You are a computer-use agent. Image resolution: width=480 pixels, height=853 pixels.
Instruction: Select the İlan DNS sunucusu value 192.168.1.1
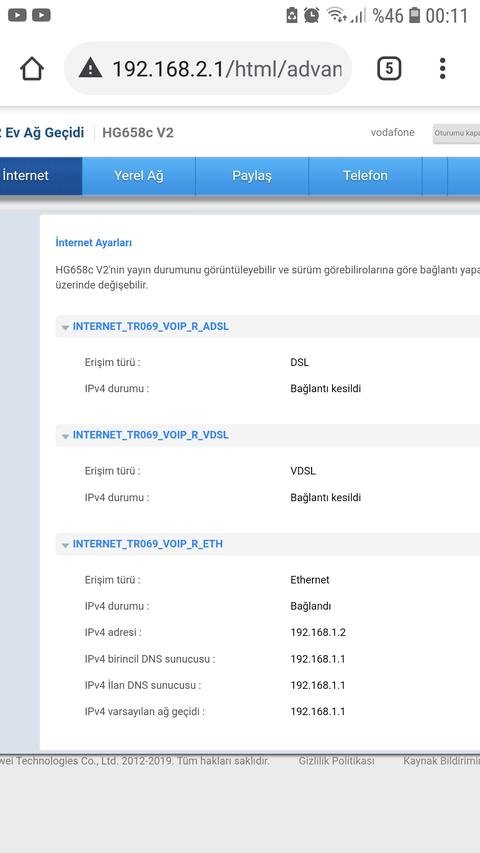318,685
